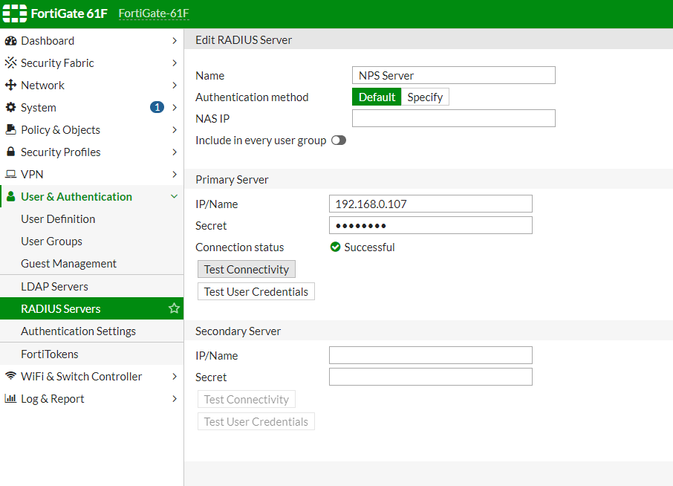Image resolution: width=673 pixels, height=486 pixels.
Task: Click the VPN laptop icon
Action: pyautogui.click(x=11, y=175)
